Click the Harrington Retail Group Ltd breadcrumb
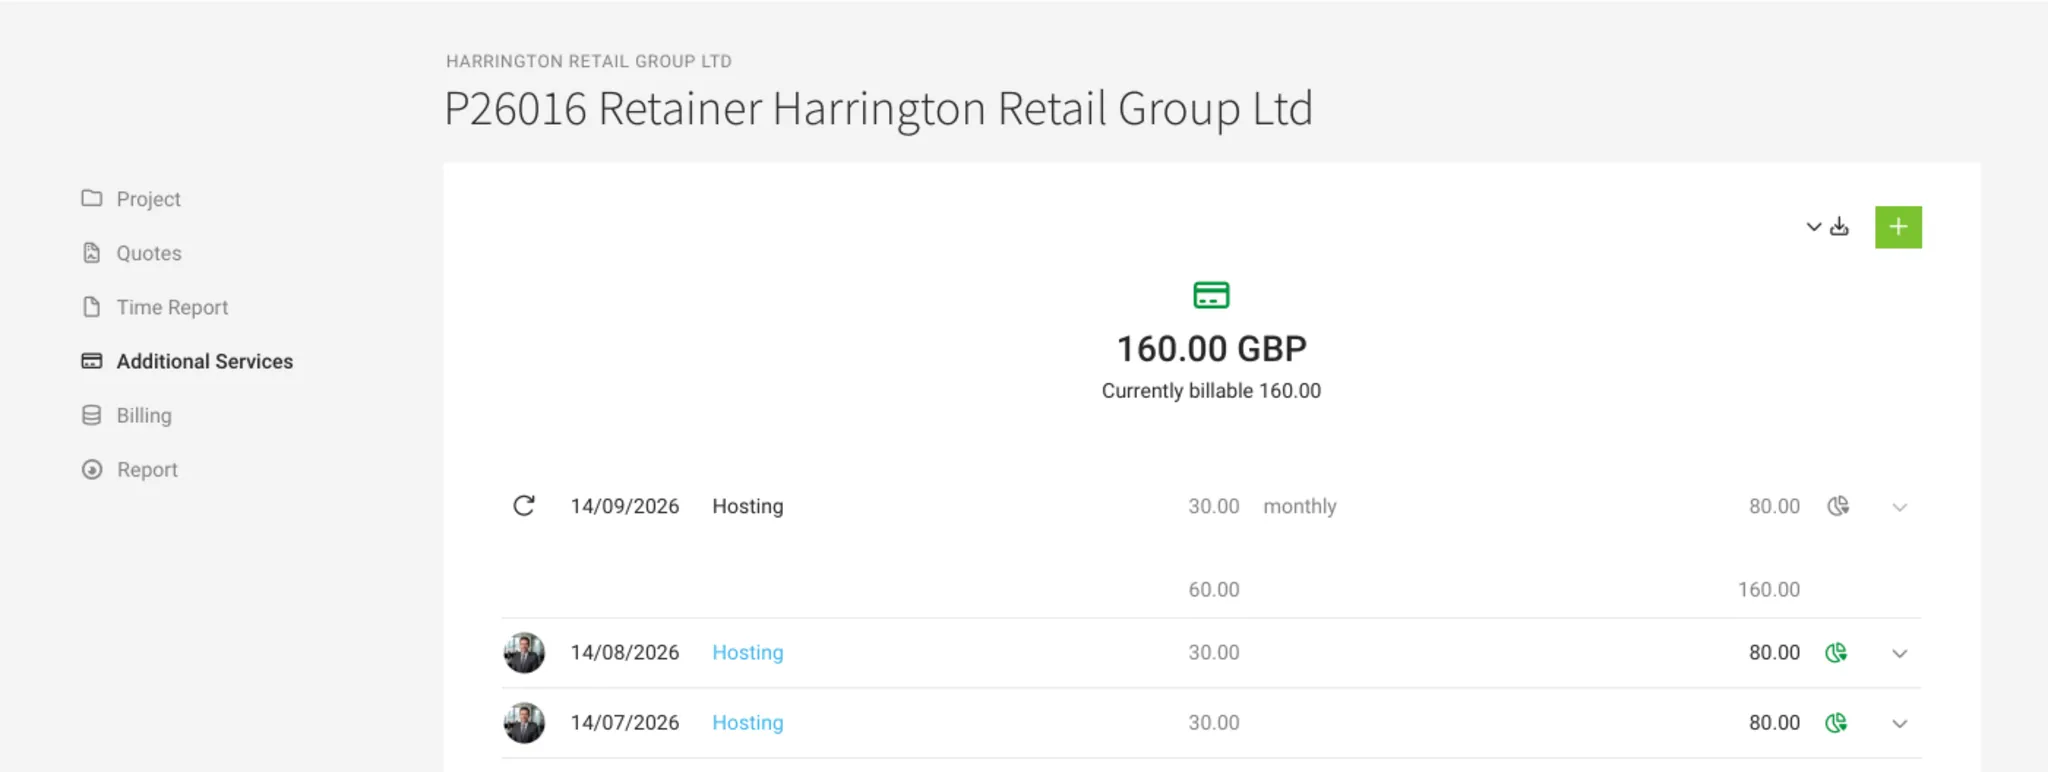 coord(589,61)
